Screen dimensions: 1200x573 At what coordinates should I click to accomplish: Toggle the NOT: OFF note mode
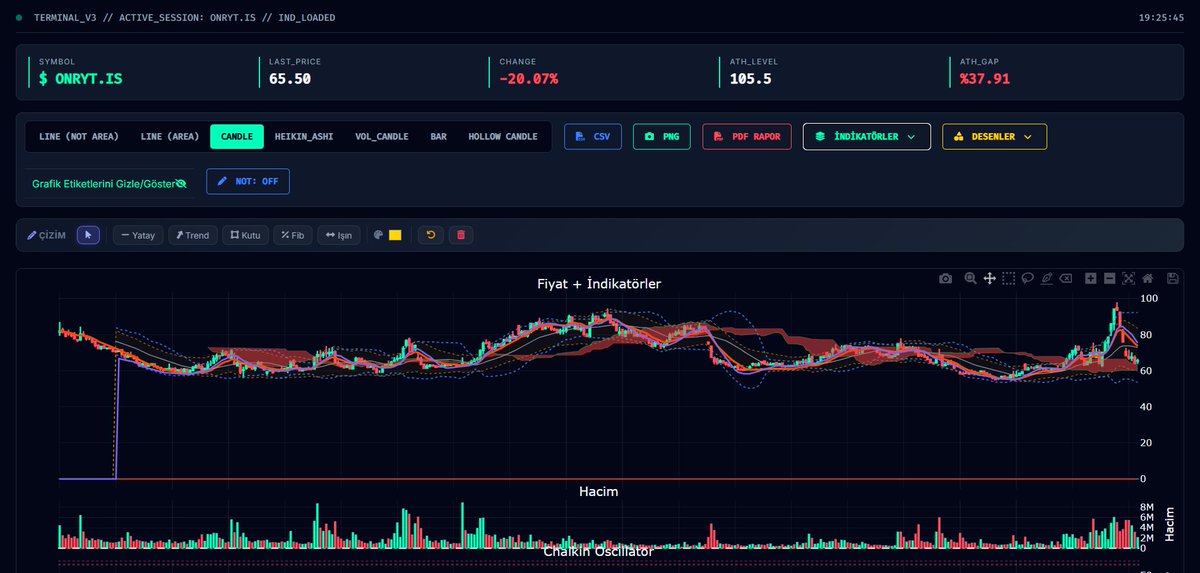(247, 182)
